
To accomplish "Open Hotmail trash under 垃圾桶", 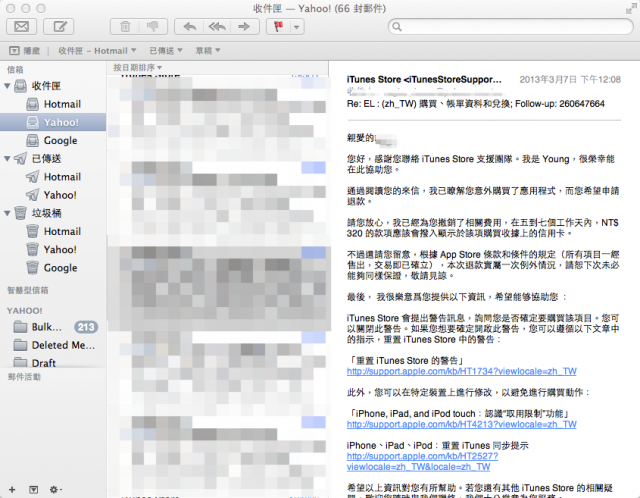I will pyautogui.click(x=53, y=231).
